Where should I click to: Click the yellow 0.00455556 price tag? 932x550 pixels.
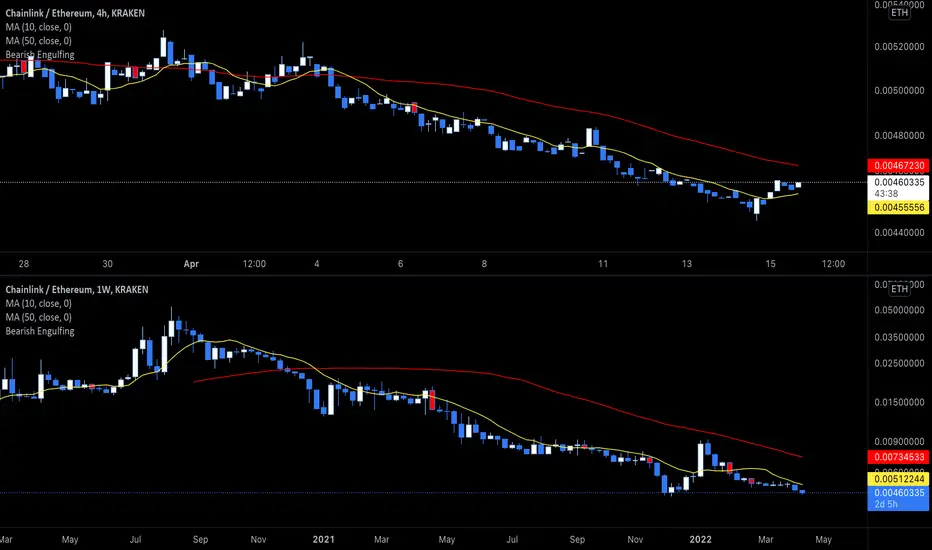point(898,208)
